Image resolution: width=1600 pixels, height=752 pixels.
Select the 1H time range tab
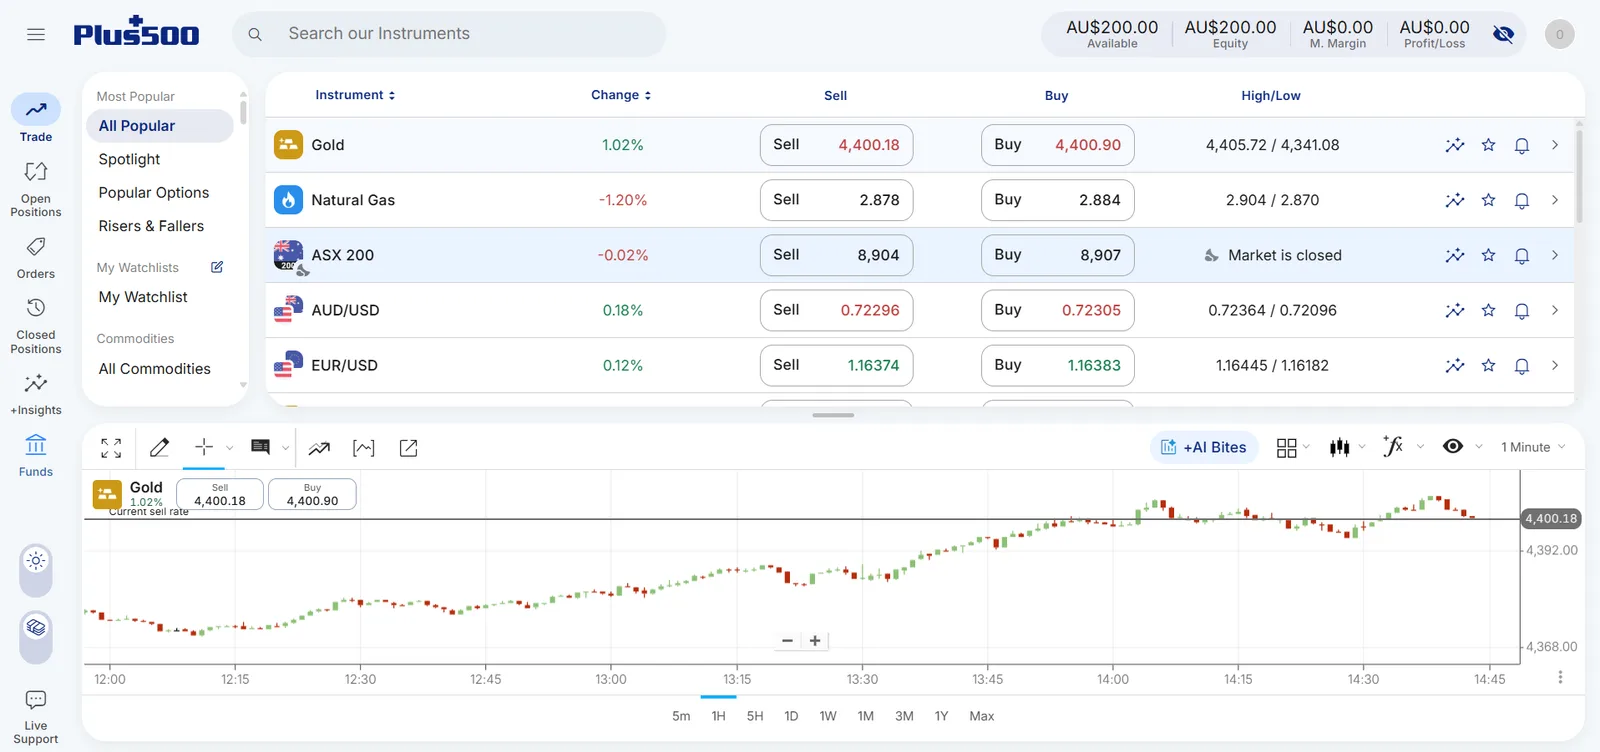click(x=718, y=716)
